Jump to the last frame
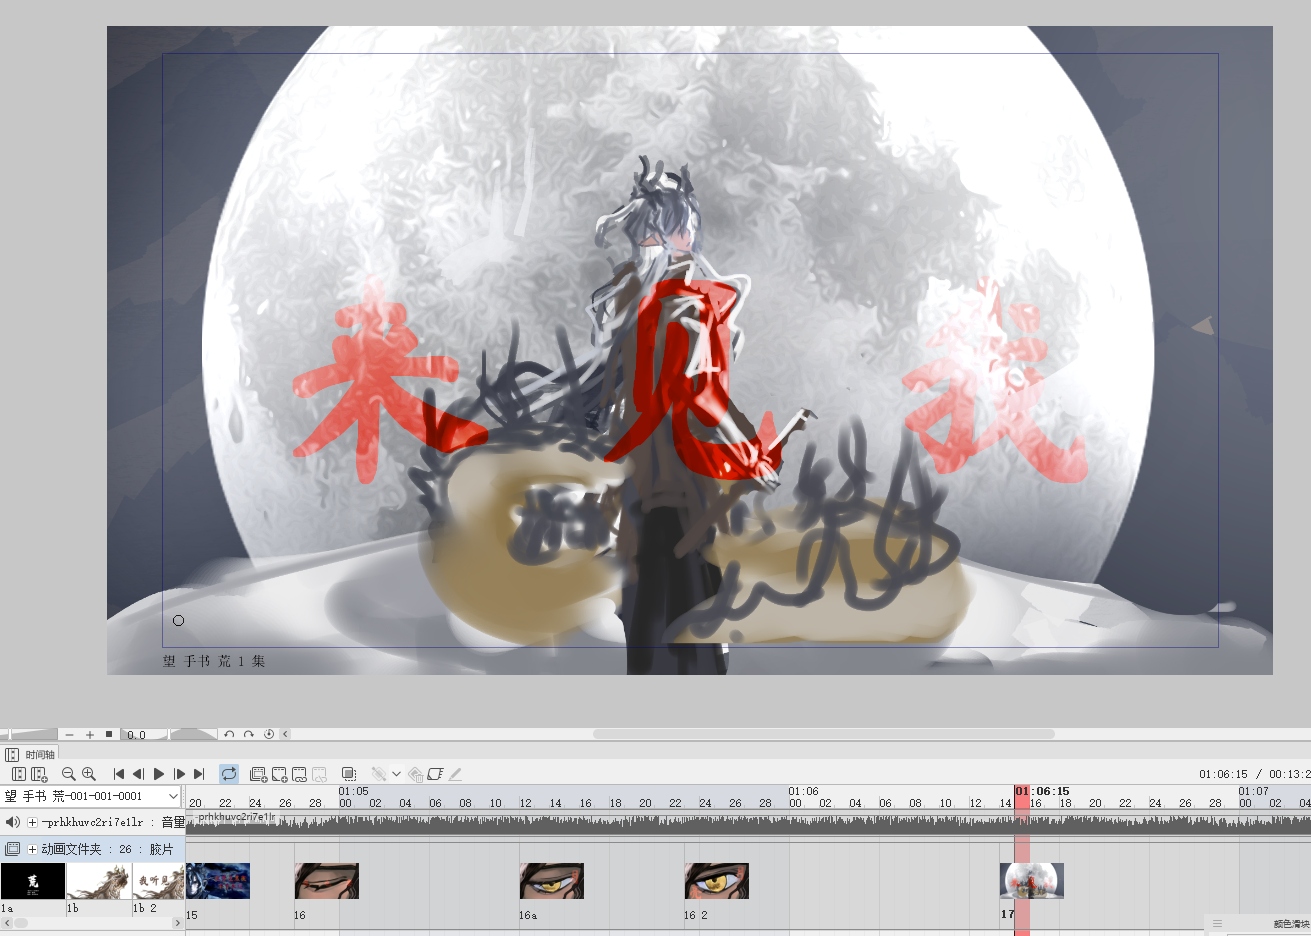This screenshot has width=1311, height=936. click(x=199, y=774)
